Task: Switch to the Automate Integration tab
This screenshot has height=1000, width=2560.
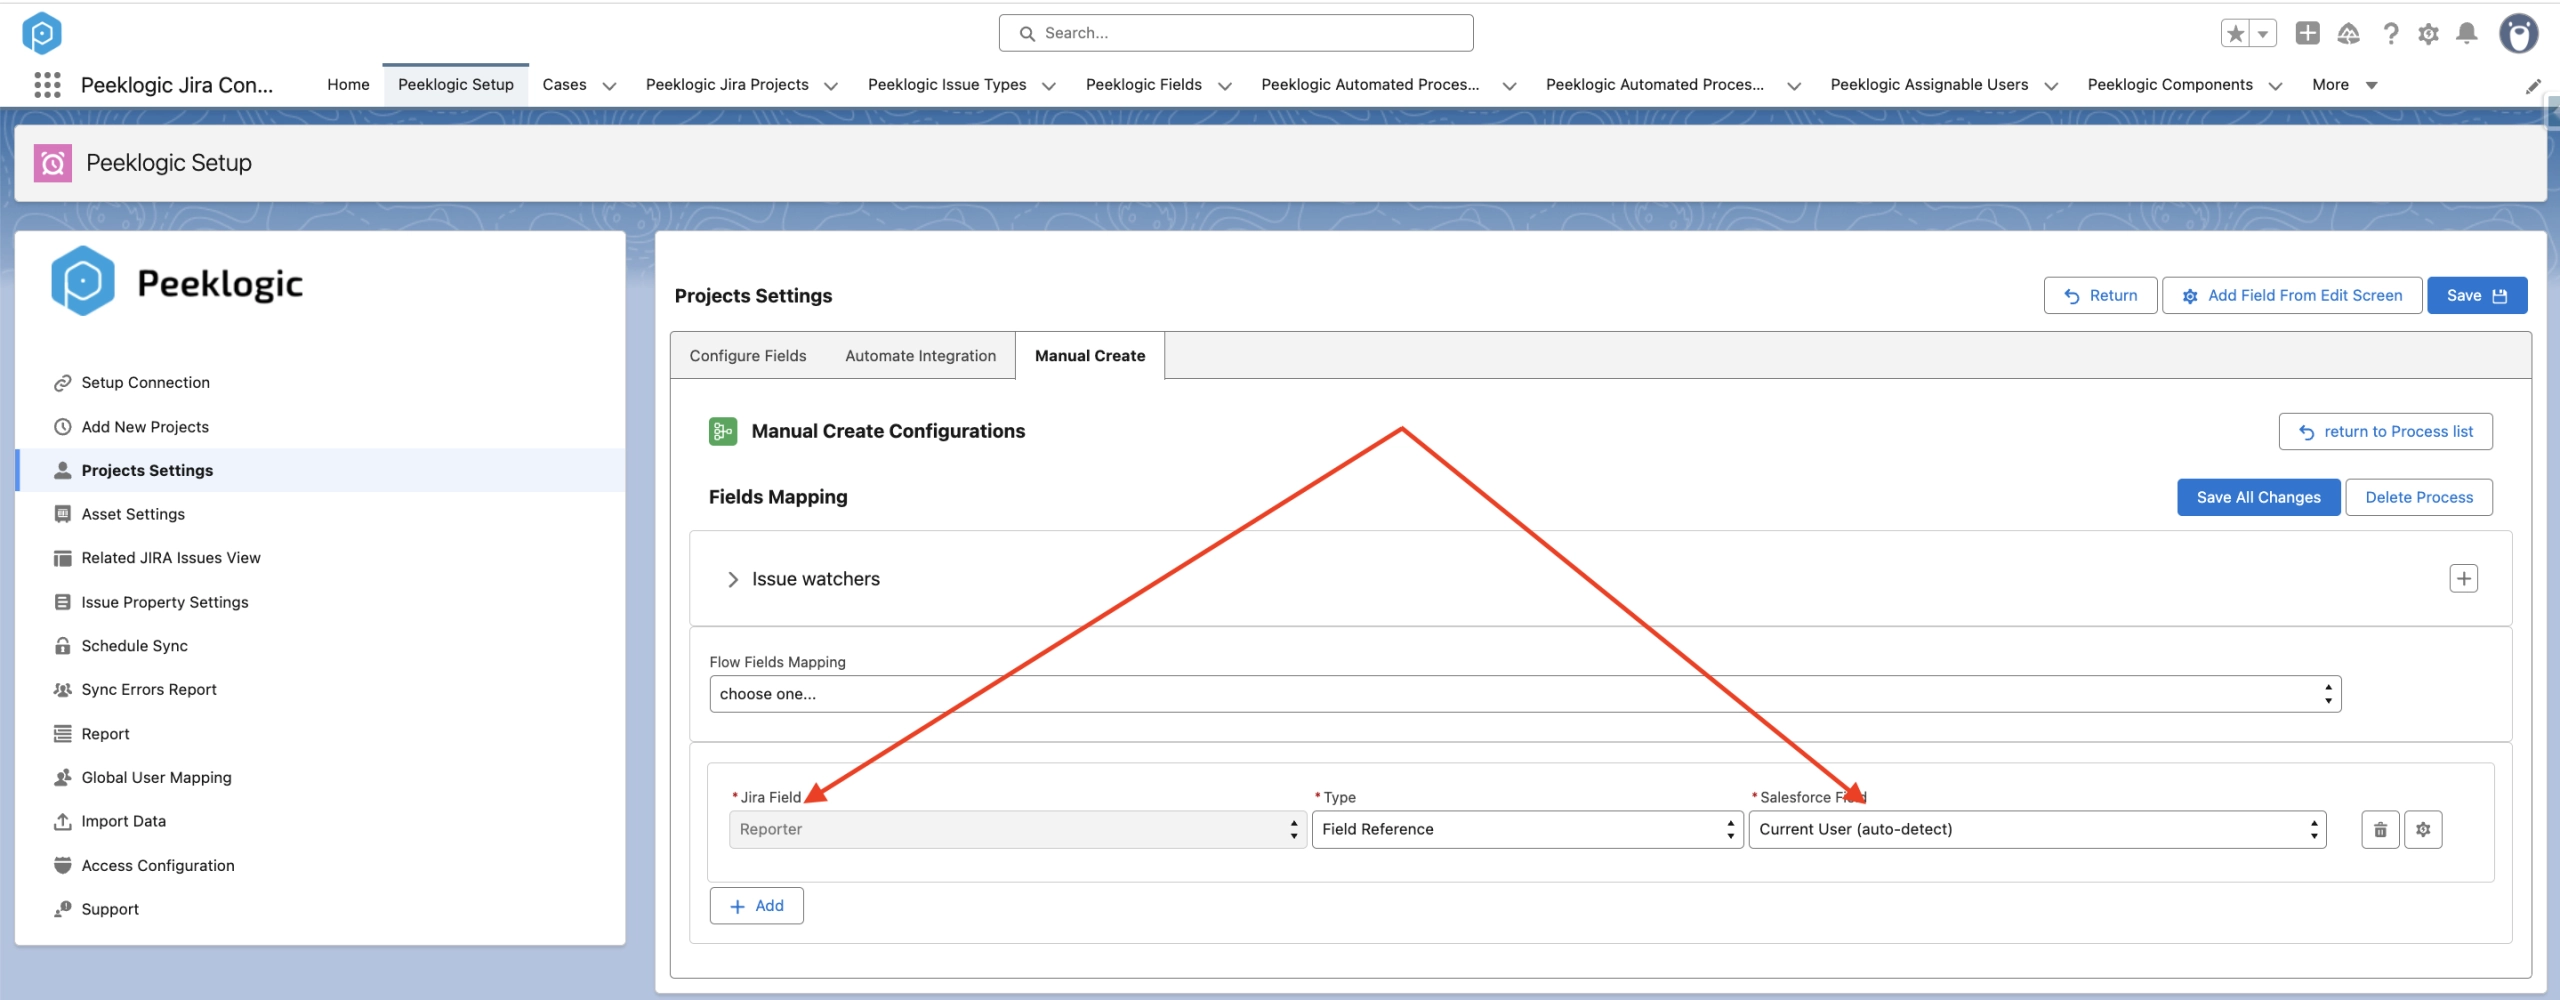Action: (920, 356)
